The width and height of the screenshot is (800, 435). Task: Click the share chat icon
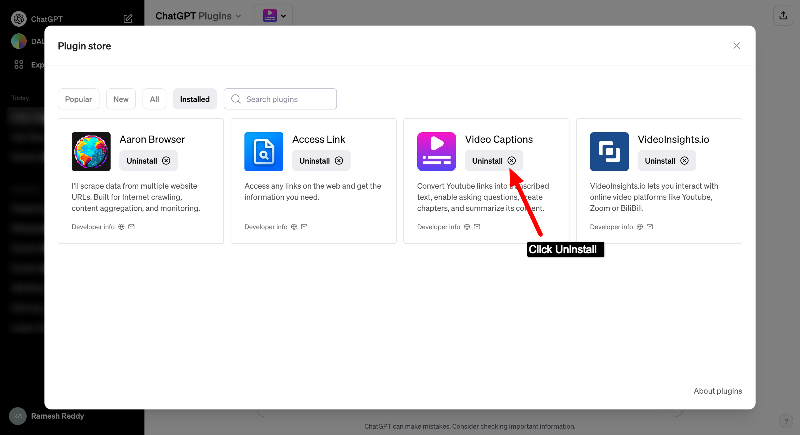(783, 16)
